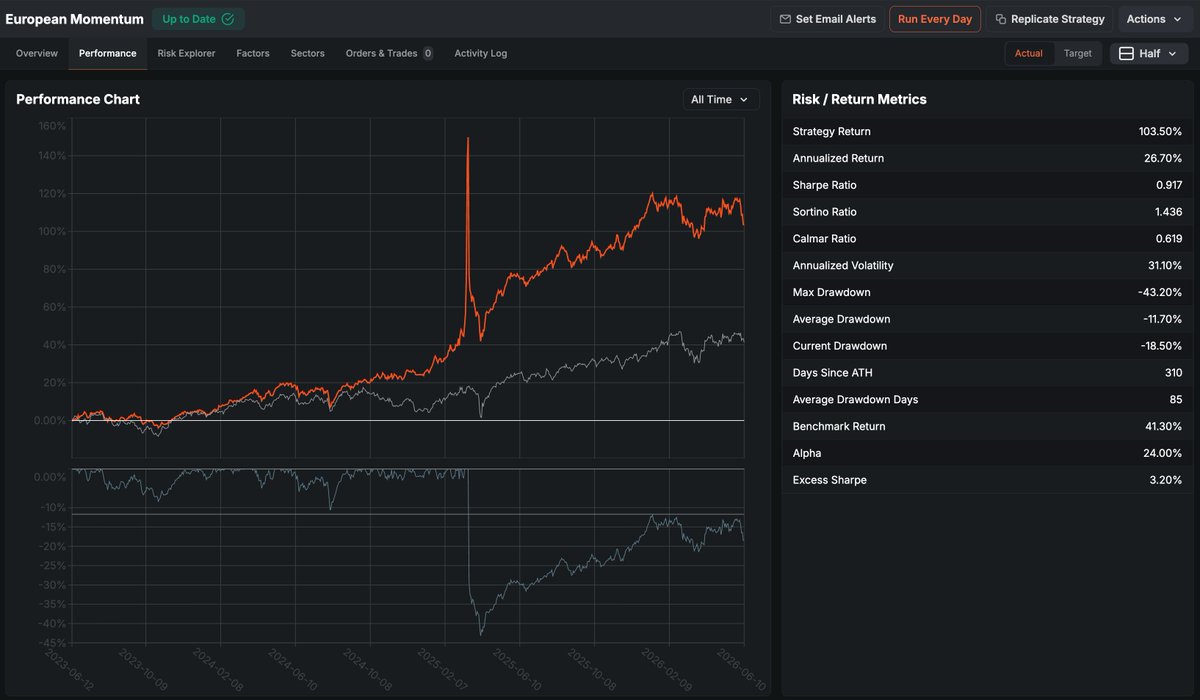Viewport: 1200px width, 700px height.
Task: Click the Annualized Volatility value 31.10%
Action: click(x=1164, y=266)
